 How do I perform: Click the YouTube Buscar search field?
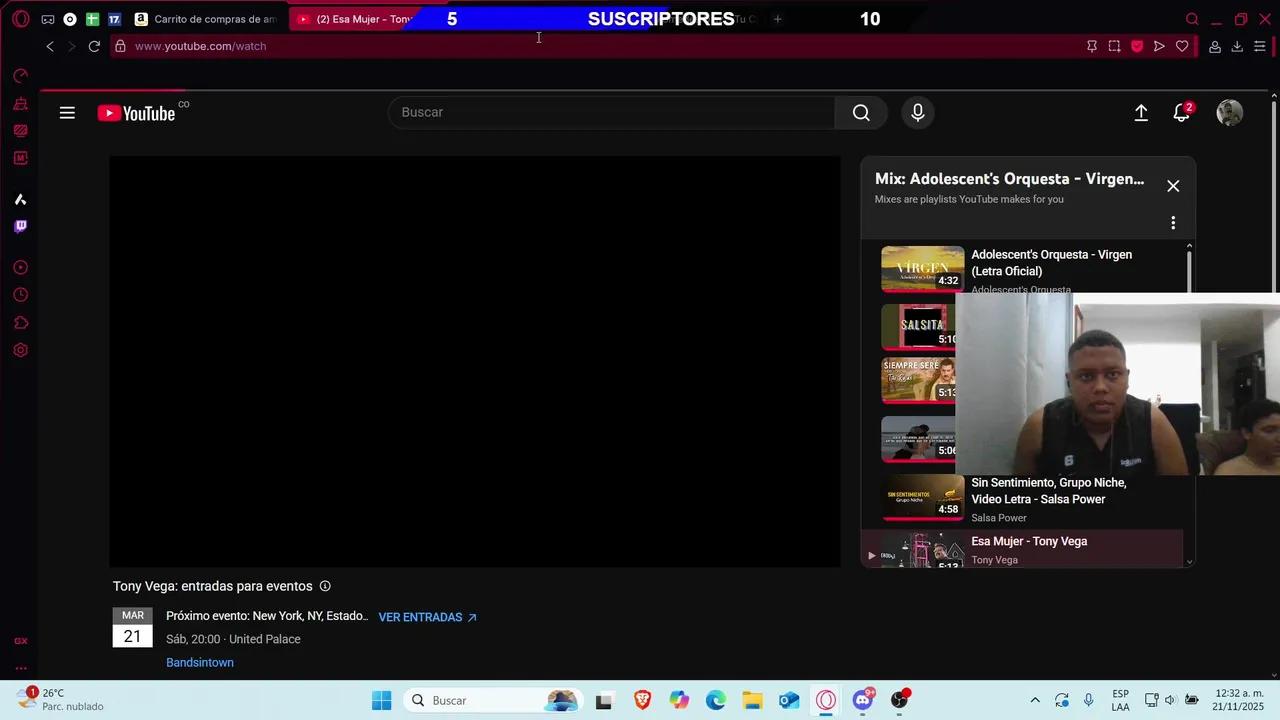pos(611,113)
